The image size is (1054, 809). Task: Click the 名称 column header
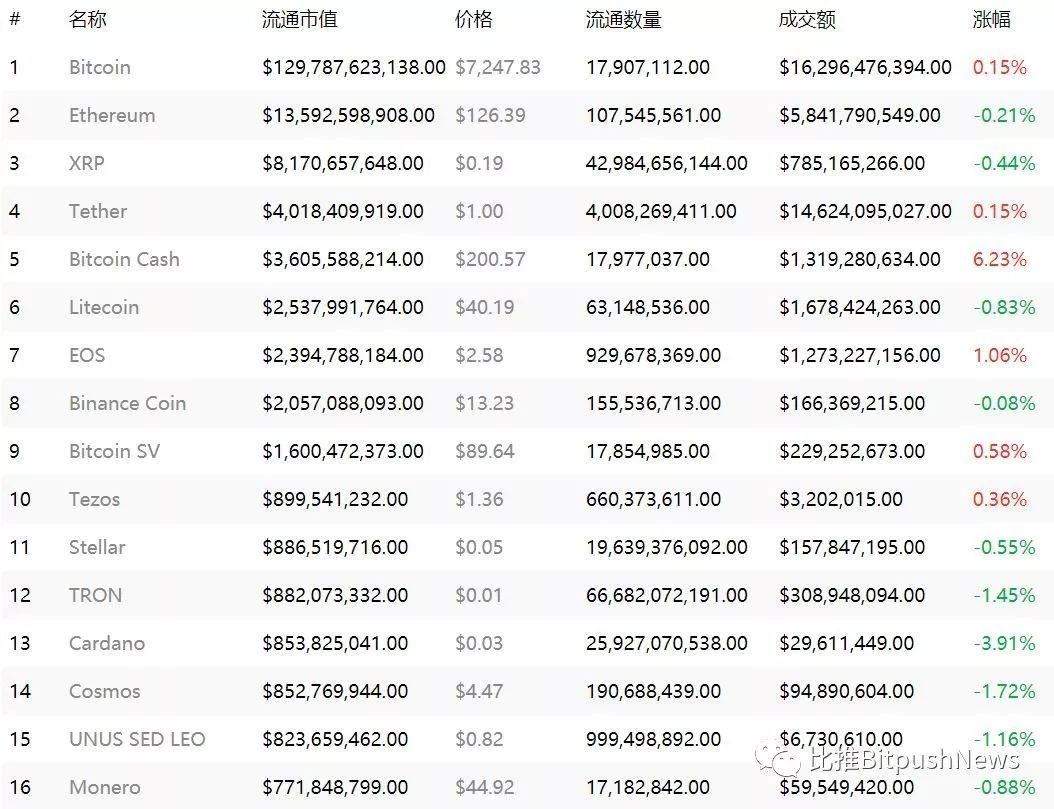click(x=87, y=19)
